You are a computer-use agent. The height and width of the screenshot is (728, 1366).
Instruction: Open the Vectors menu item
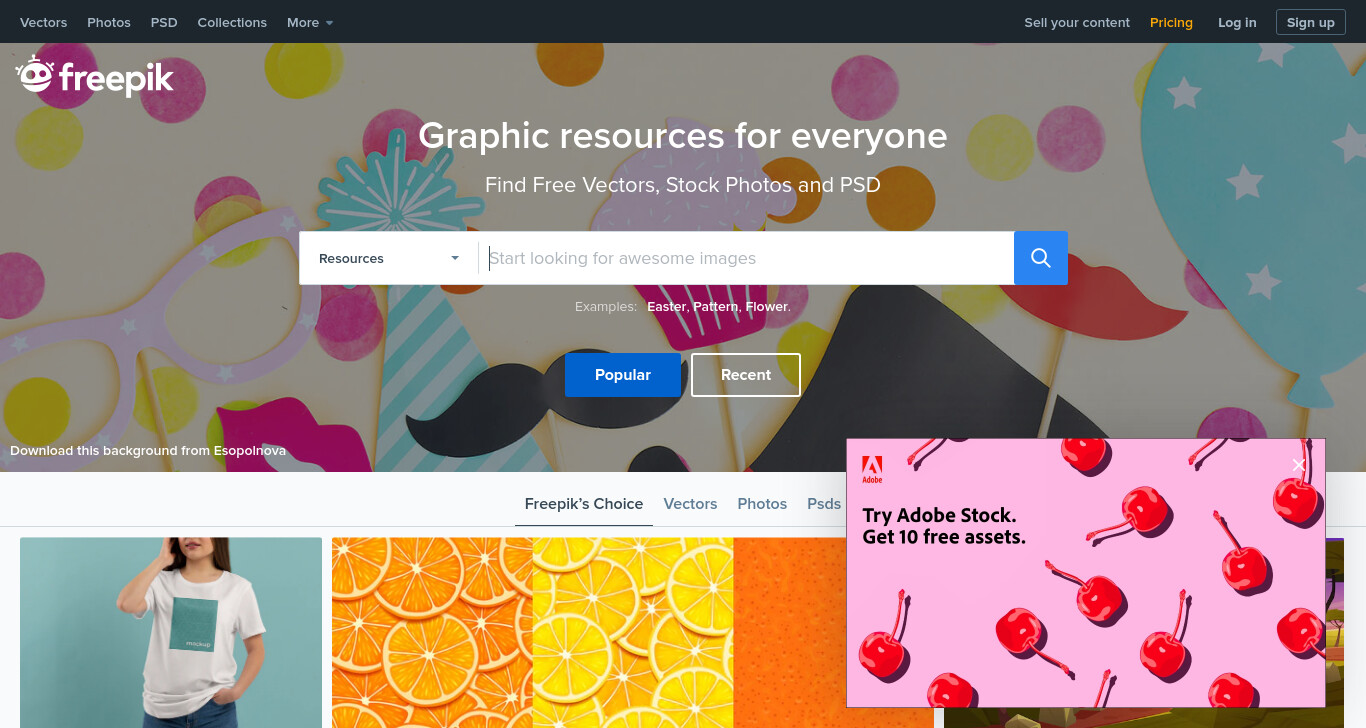pyautogui.click(x=44, y=22)
